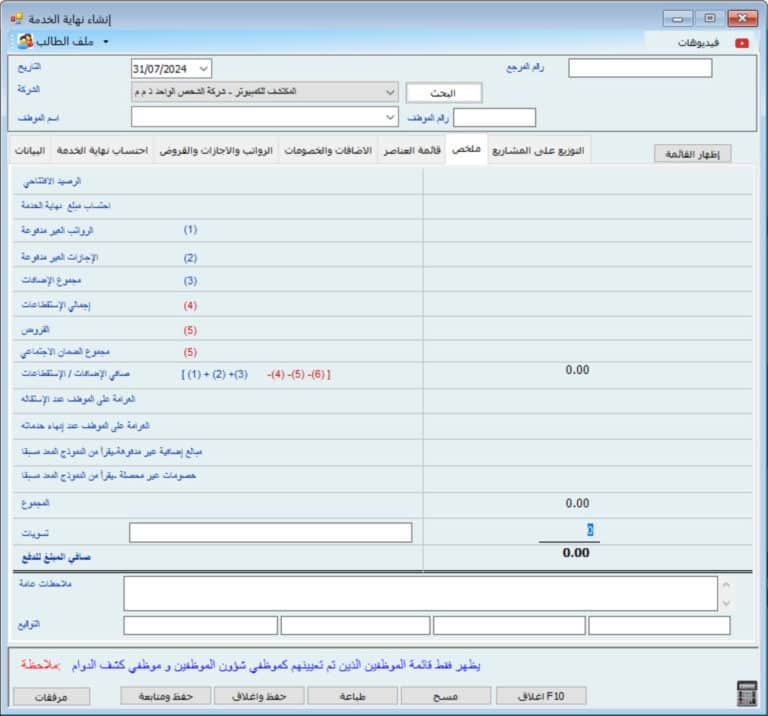Focus the رقم الموظف employee number field

pos(494,118)
